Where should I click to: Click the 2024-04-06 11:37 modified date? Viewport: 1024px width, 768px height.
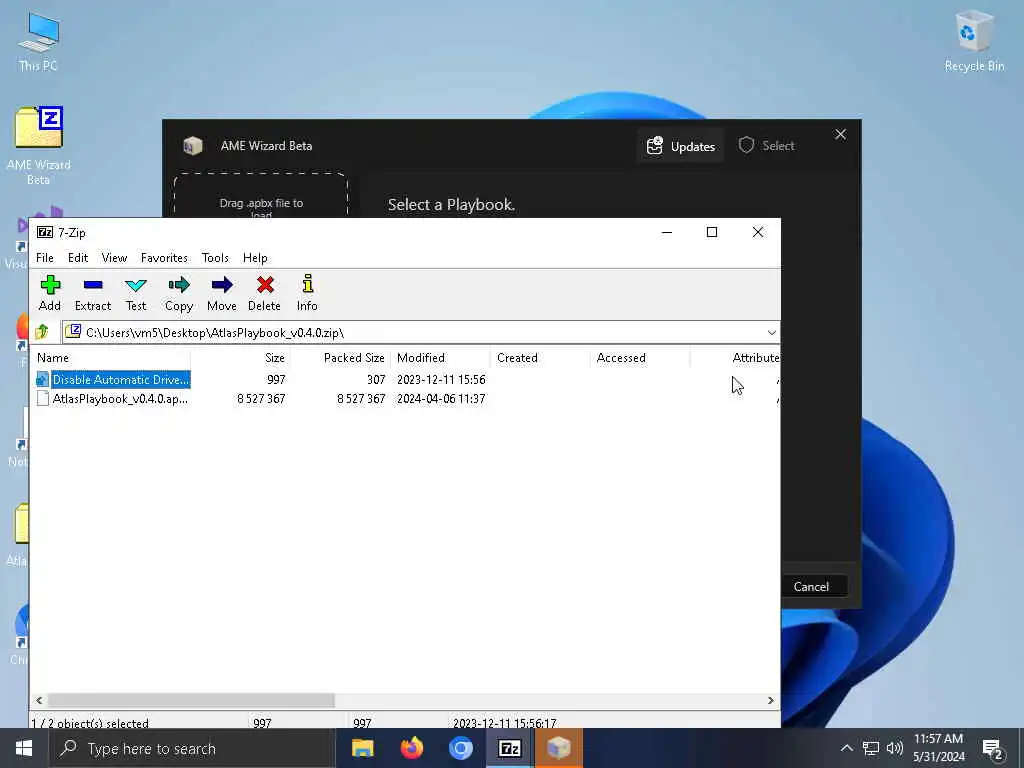click(x=441, y=398)
